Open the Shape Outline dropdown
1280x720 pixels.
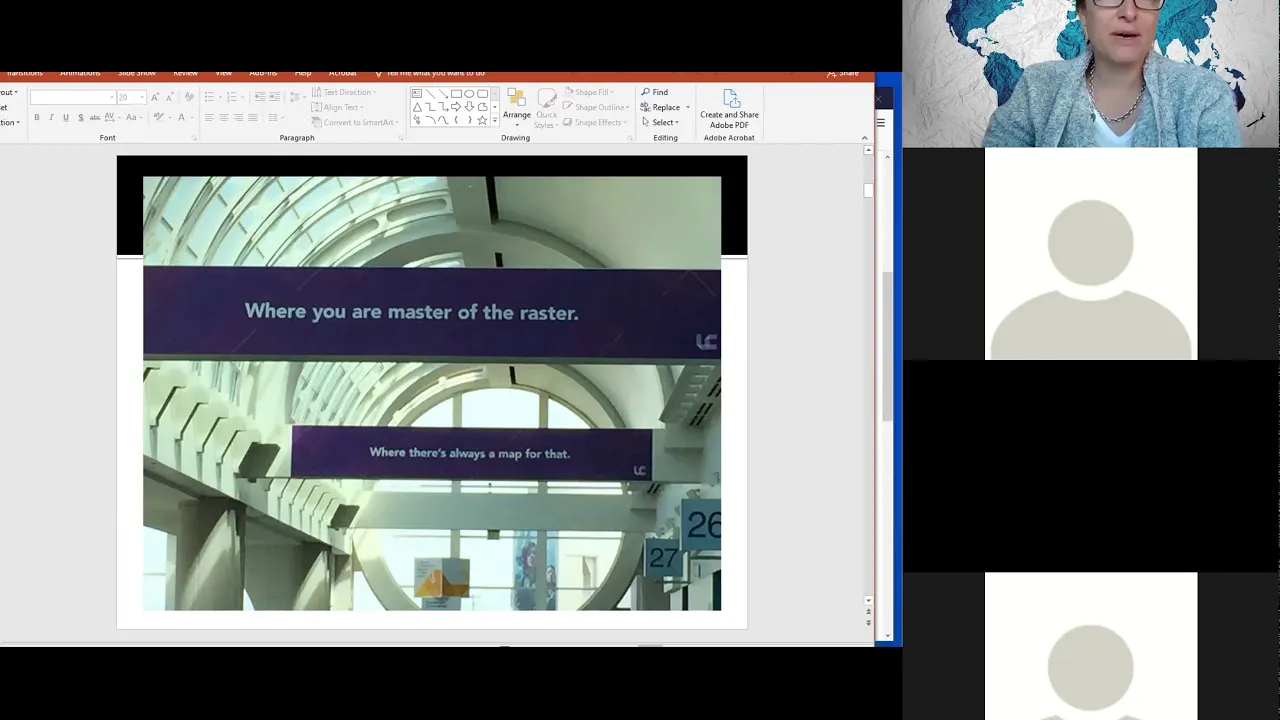click(597, 107)
